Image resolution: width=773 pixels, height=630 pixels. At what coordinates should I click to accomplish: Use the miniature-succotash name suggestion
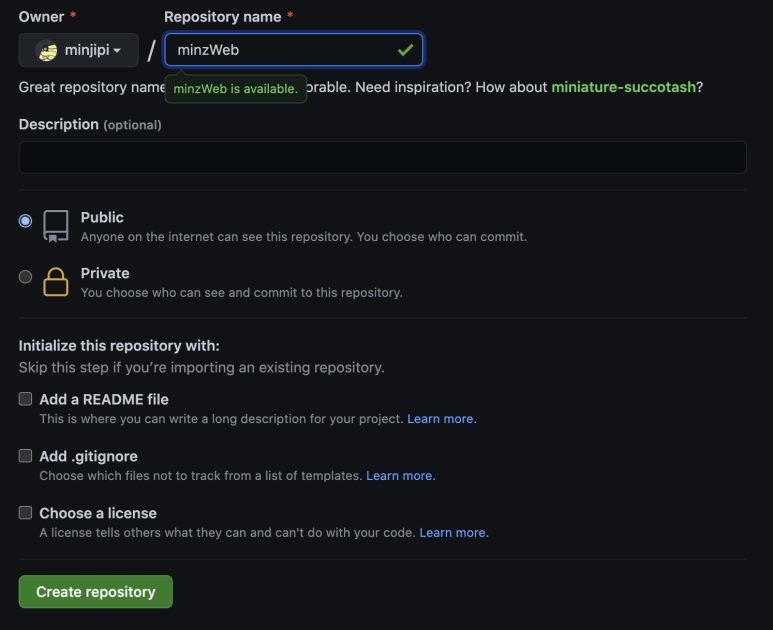coord(623,87)
